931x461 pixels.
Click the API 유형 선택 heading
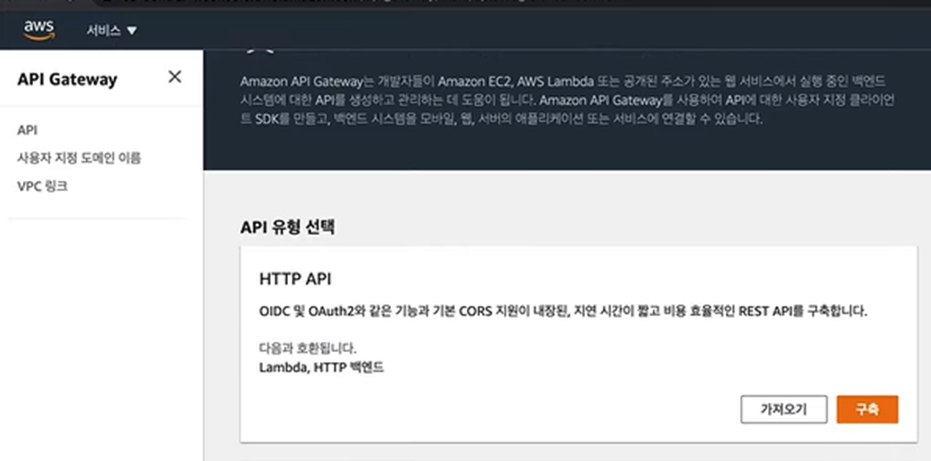[287, 227]
